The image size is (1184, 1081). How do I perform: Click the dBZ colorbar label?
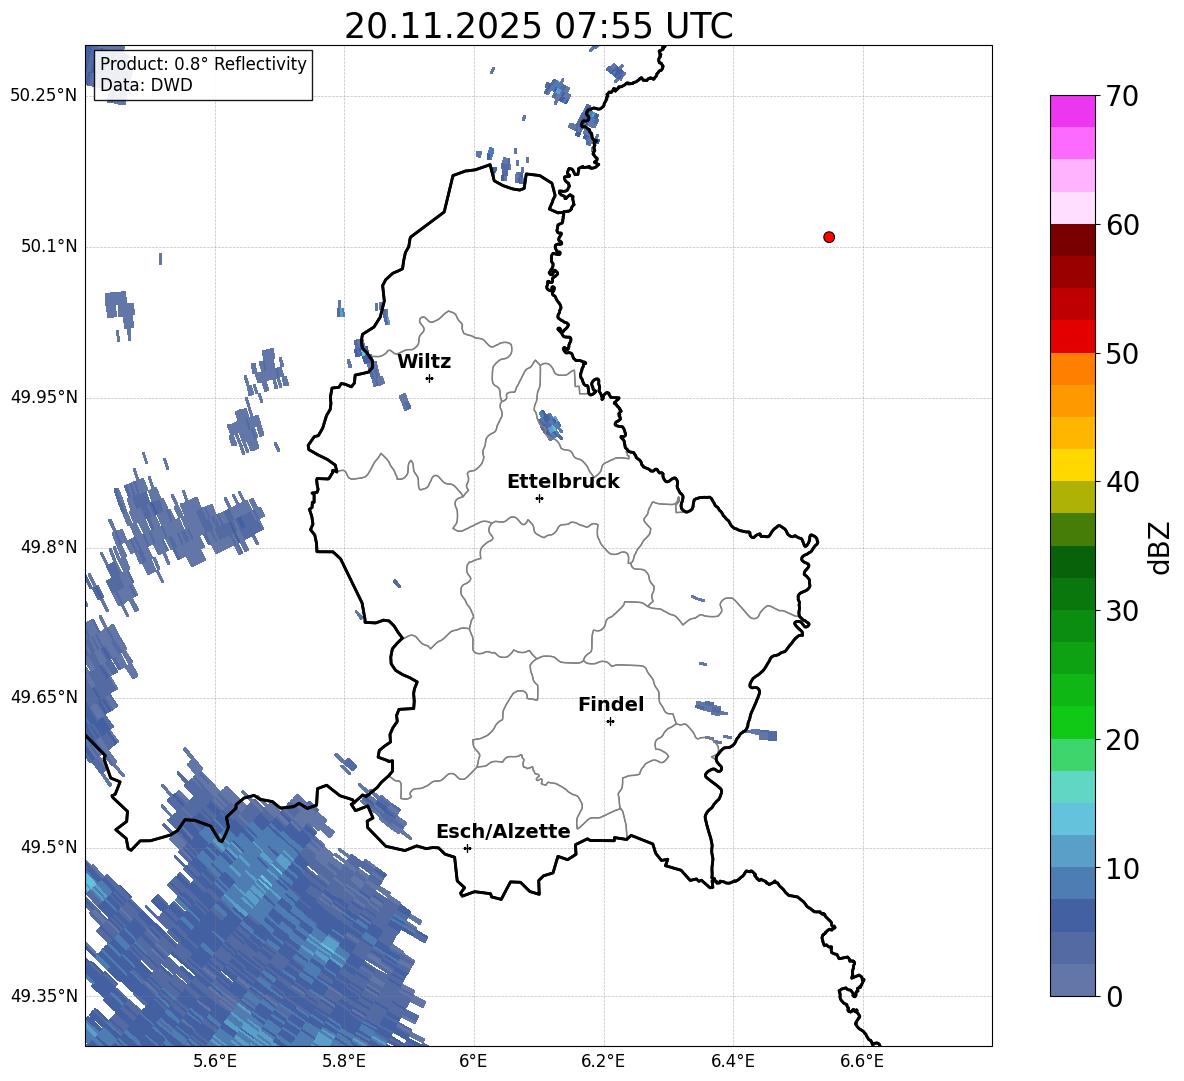coord(1160,547)
